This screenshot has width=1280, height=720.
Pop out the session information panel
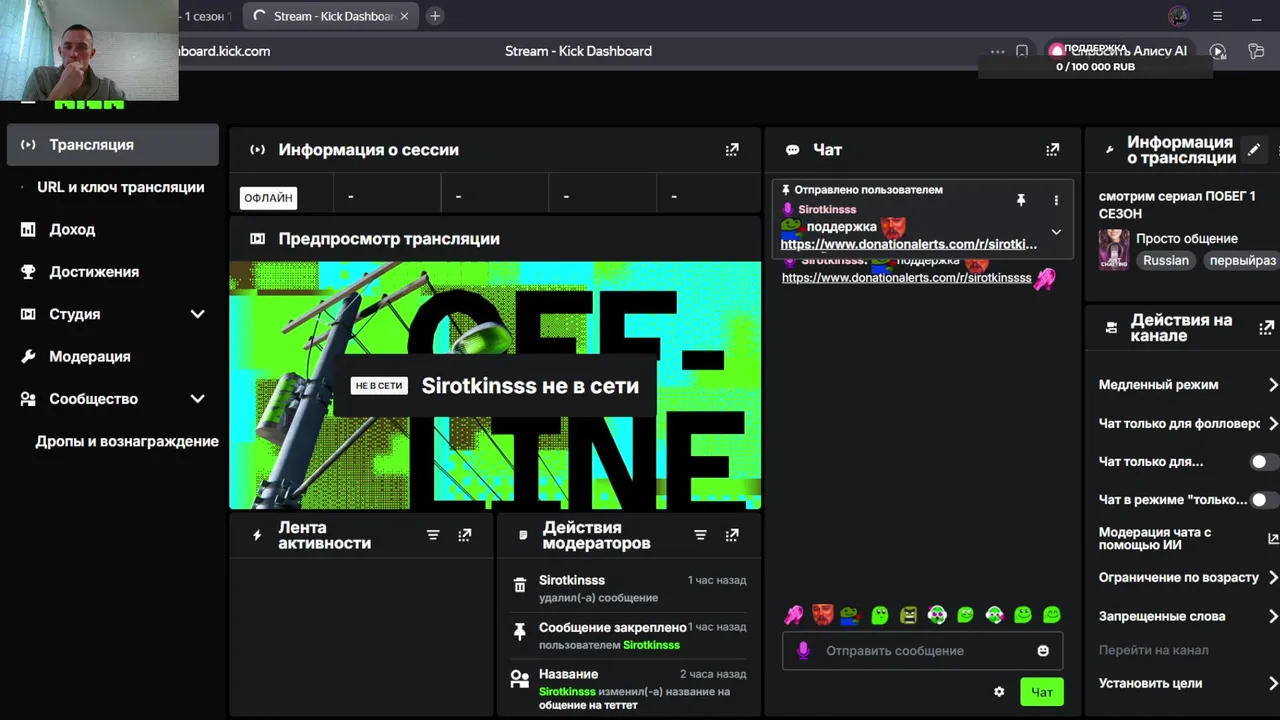[x=732, y=150]
